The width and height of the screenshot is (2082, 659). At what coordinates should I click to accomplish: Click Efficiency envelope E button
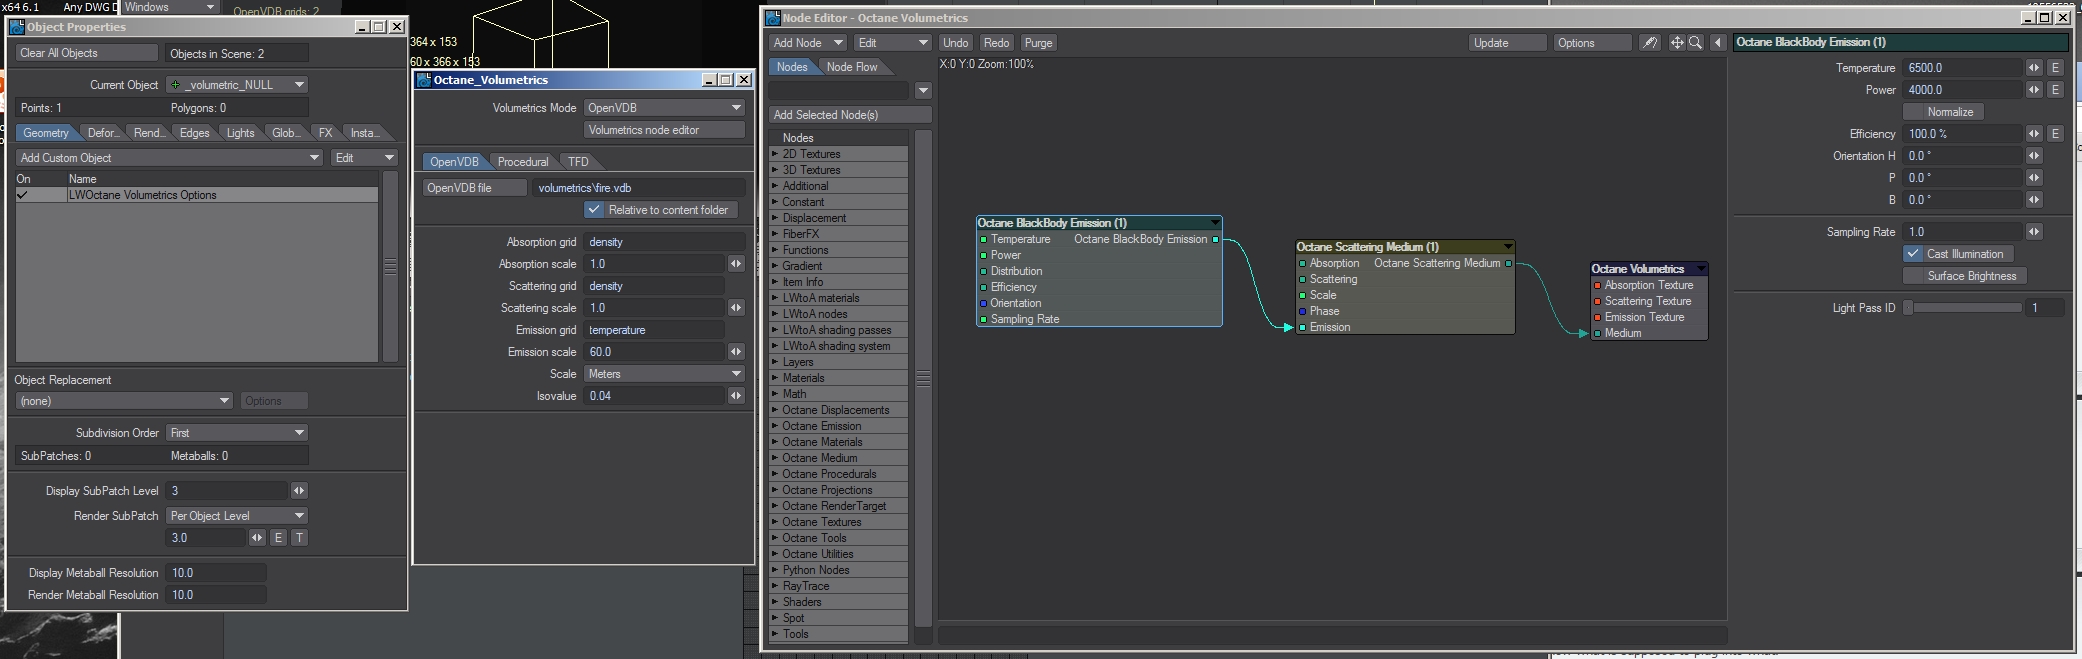(x=2055, y=134)
